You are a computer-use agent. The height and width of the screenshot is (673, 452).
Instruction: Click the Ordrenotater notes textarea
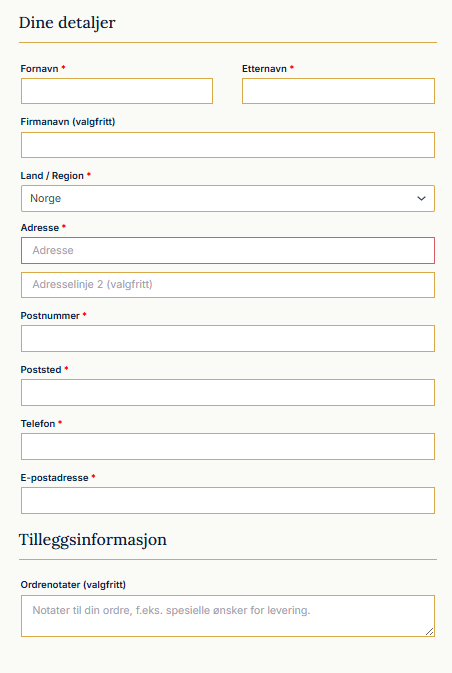tap(228, 616)
